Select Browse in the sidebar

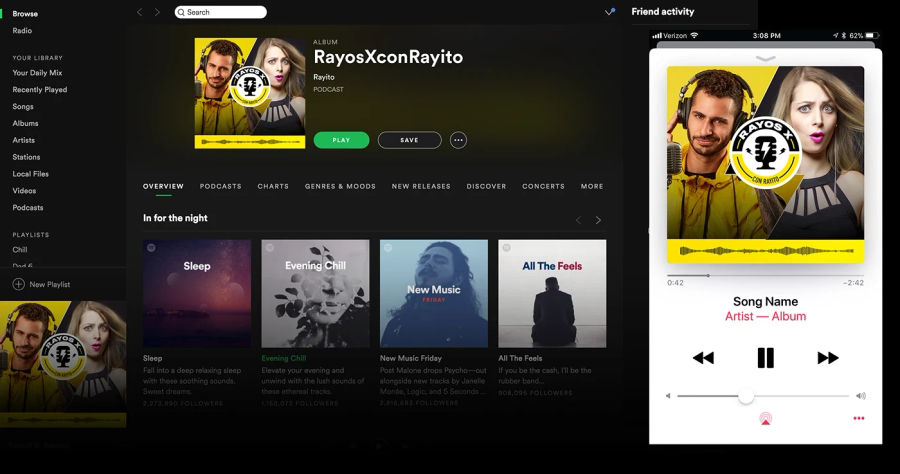pos(25,14)
